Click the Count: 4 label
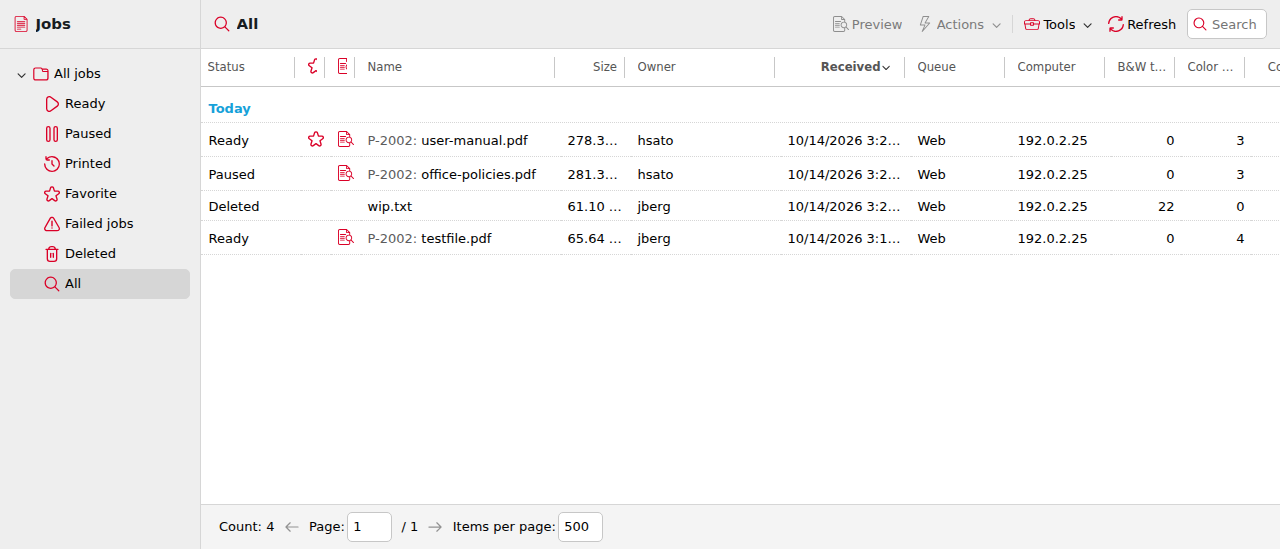Screen dimensions: 1280x549 point(247,527)
